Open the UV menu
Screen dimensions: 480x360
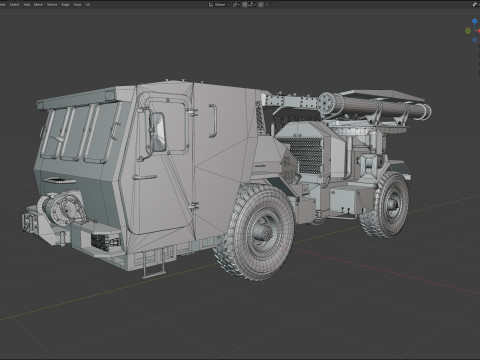(88, 5)
